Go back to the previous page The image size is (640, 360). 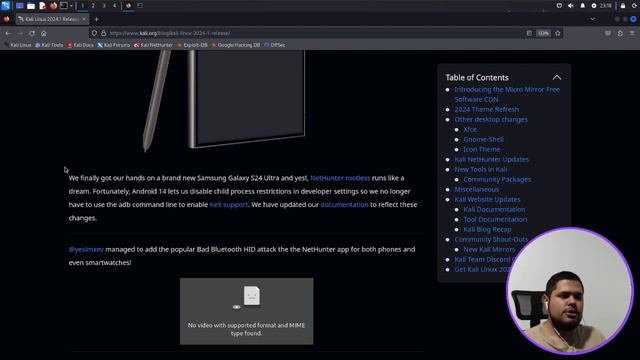[x=8, y=33]
